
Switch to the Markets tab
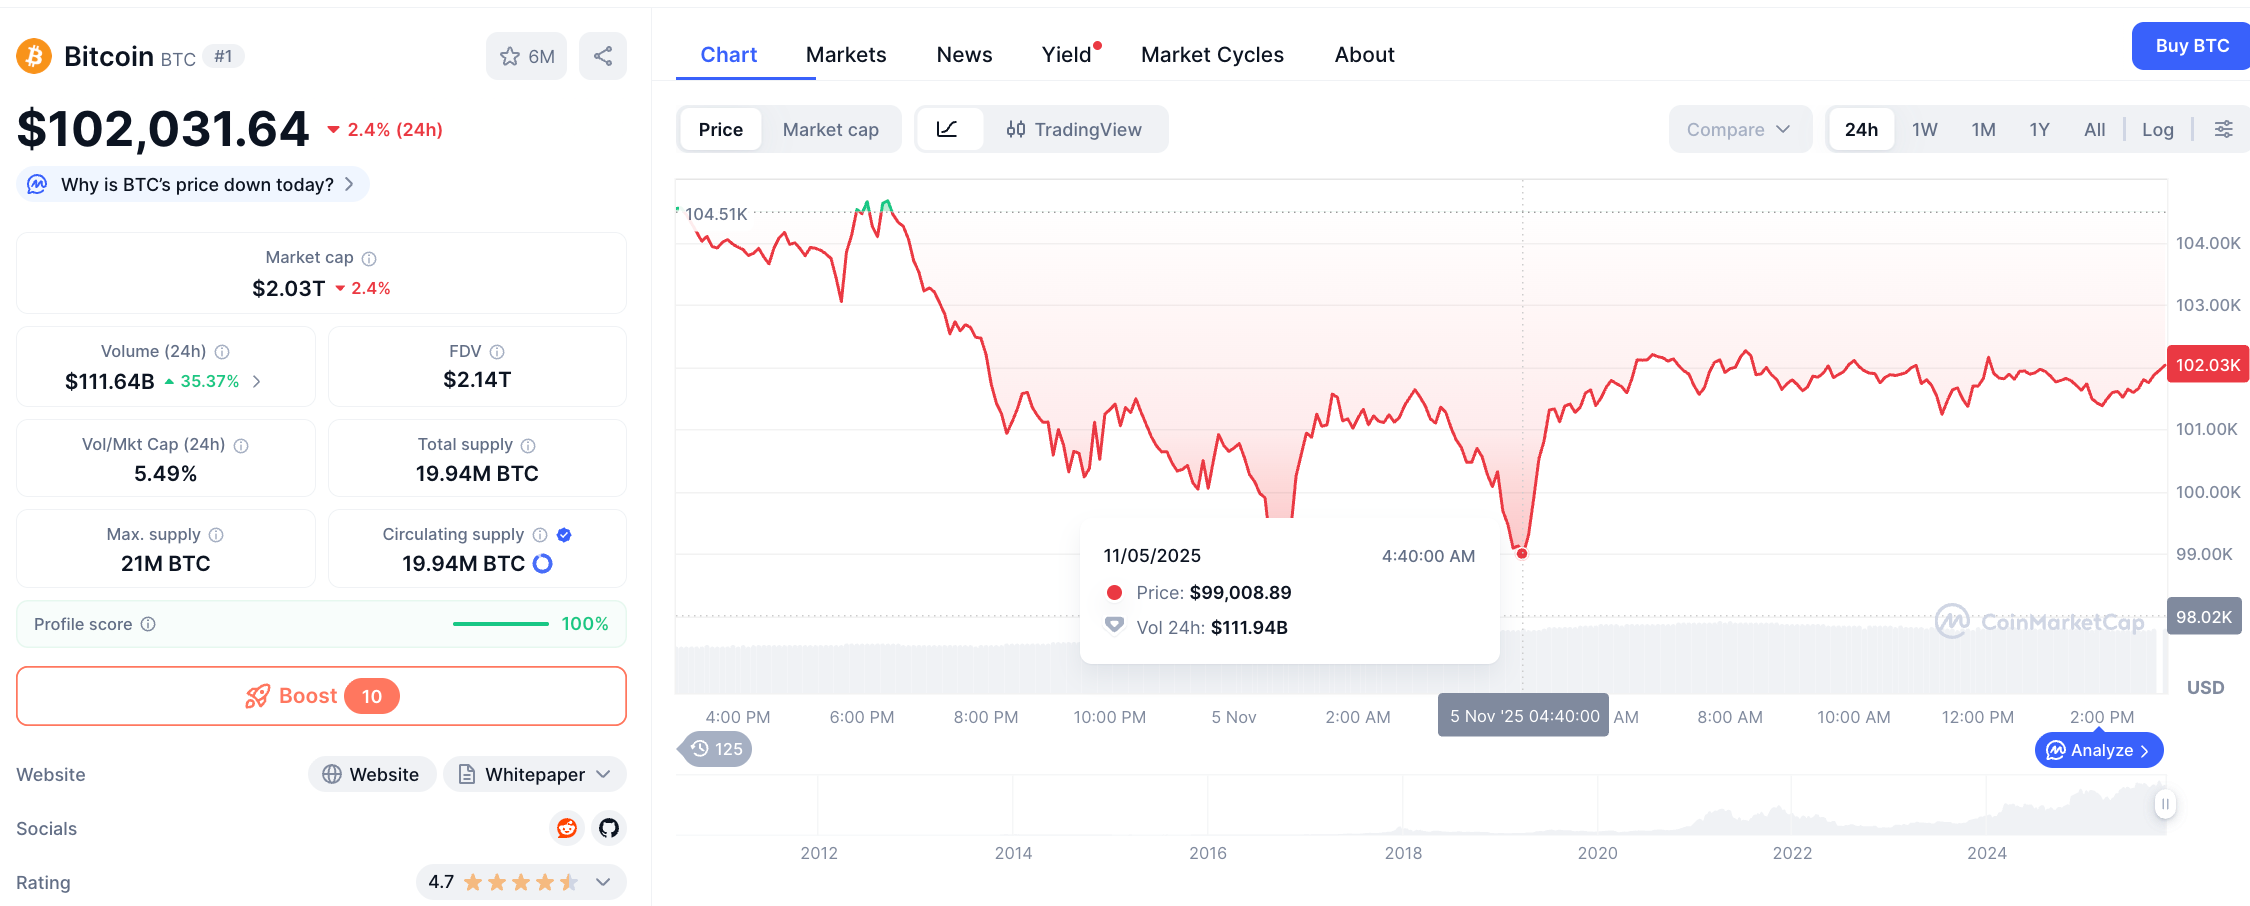[x=845, y=54]
